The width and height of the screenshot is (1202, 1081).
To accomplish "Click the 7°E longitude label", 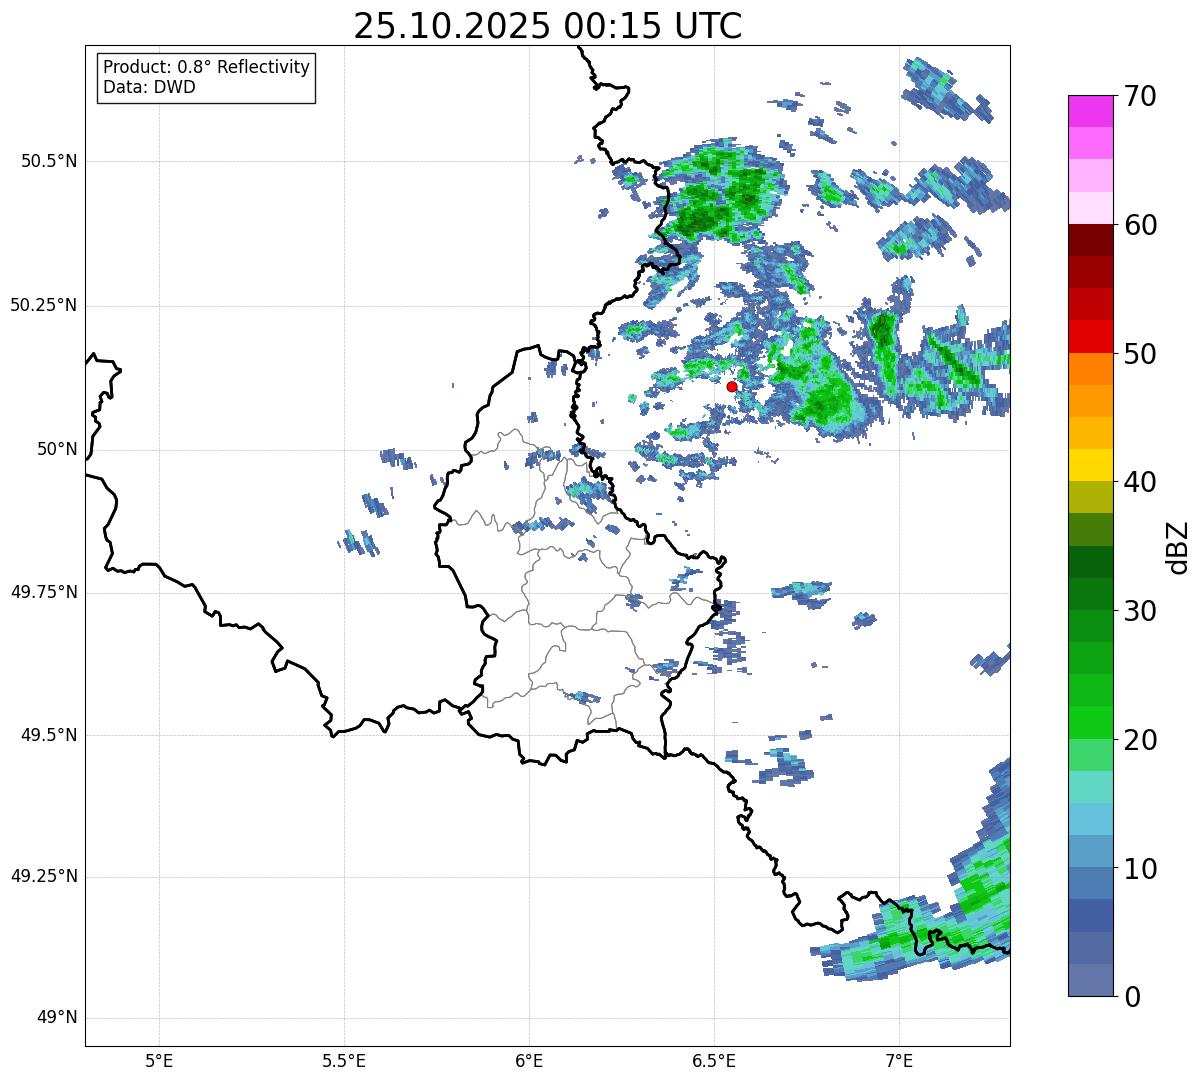I will pos(899,1061).
